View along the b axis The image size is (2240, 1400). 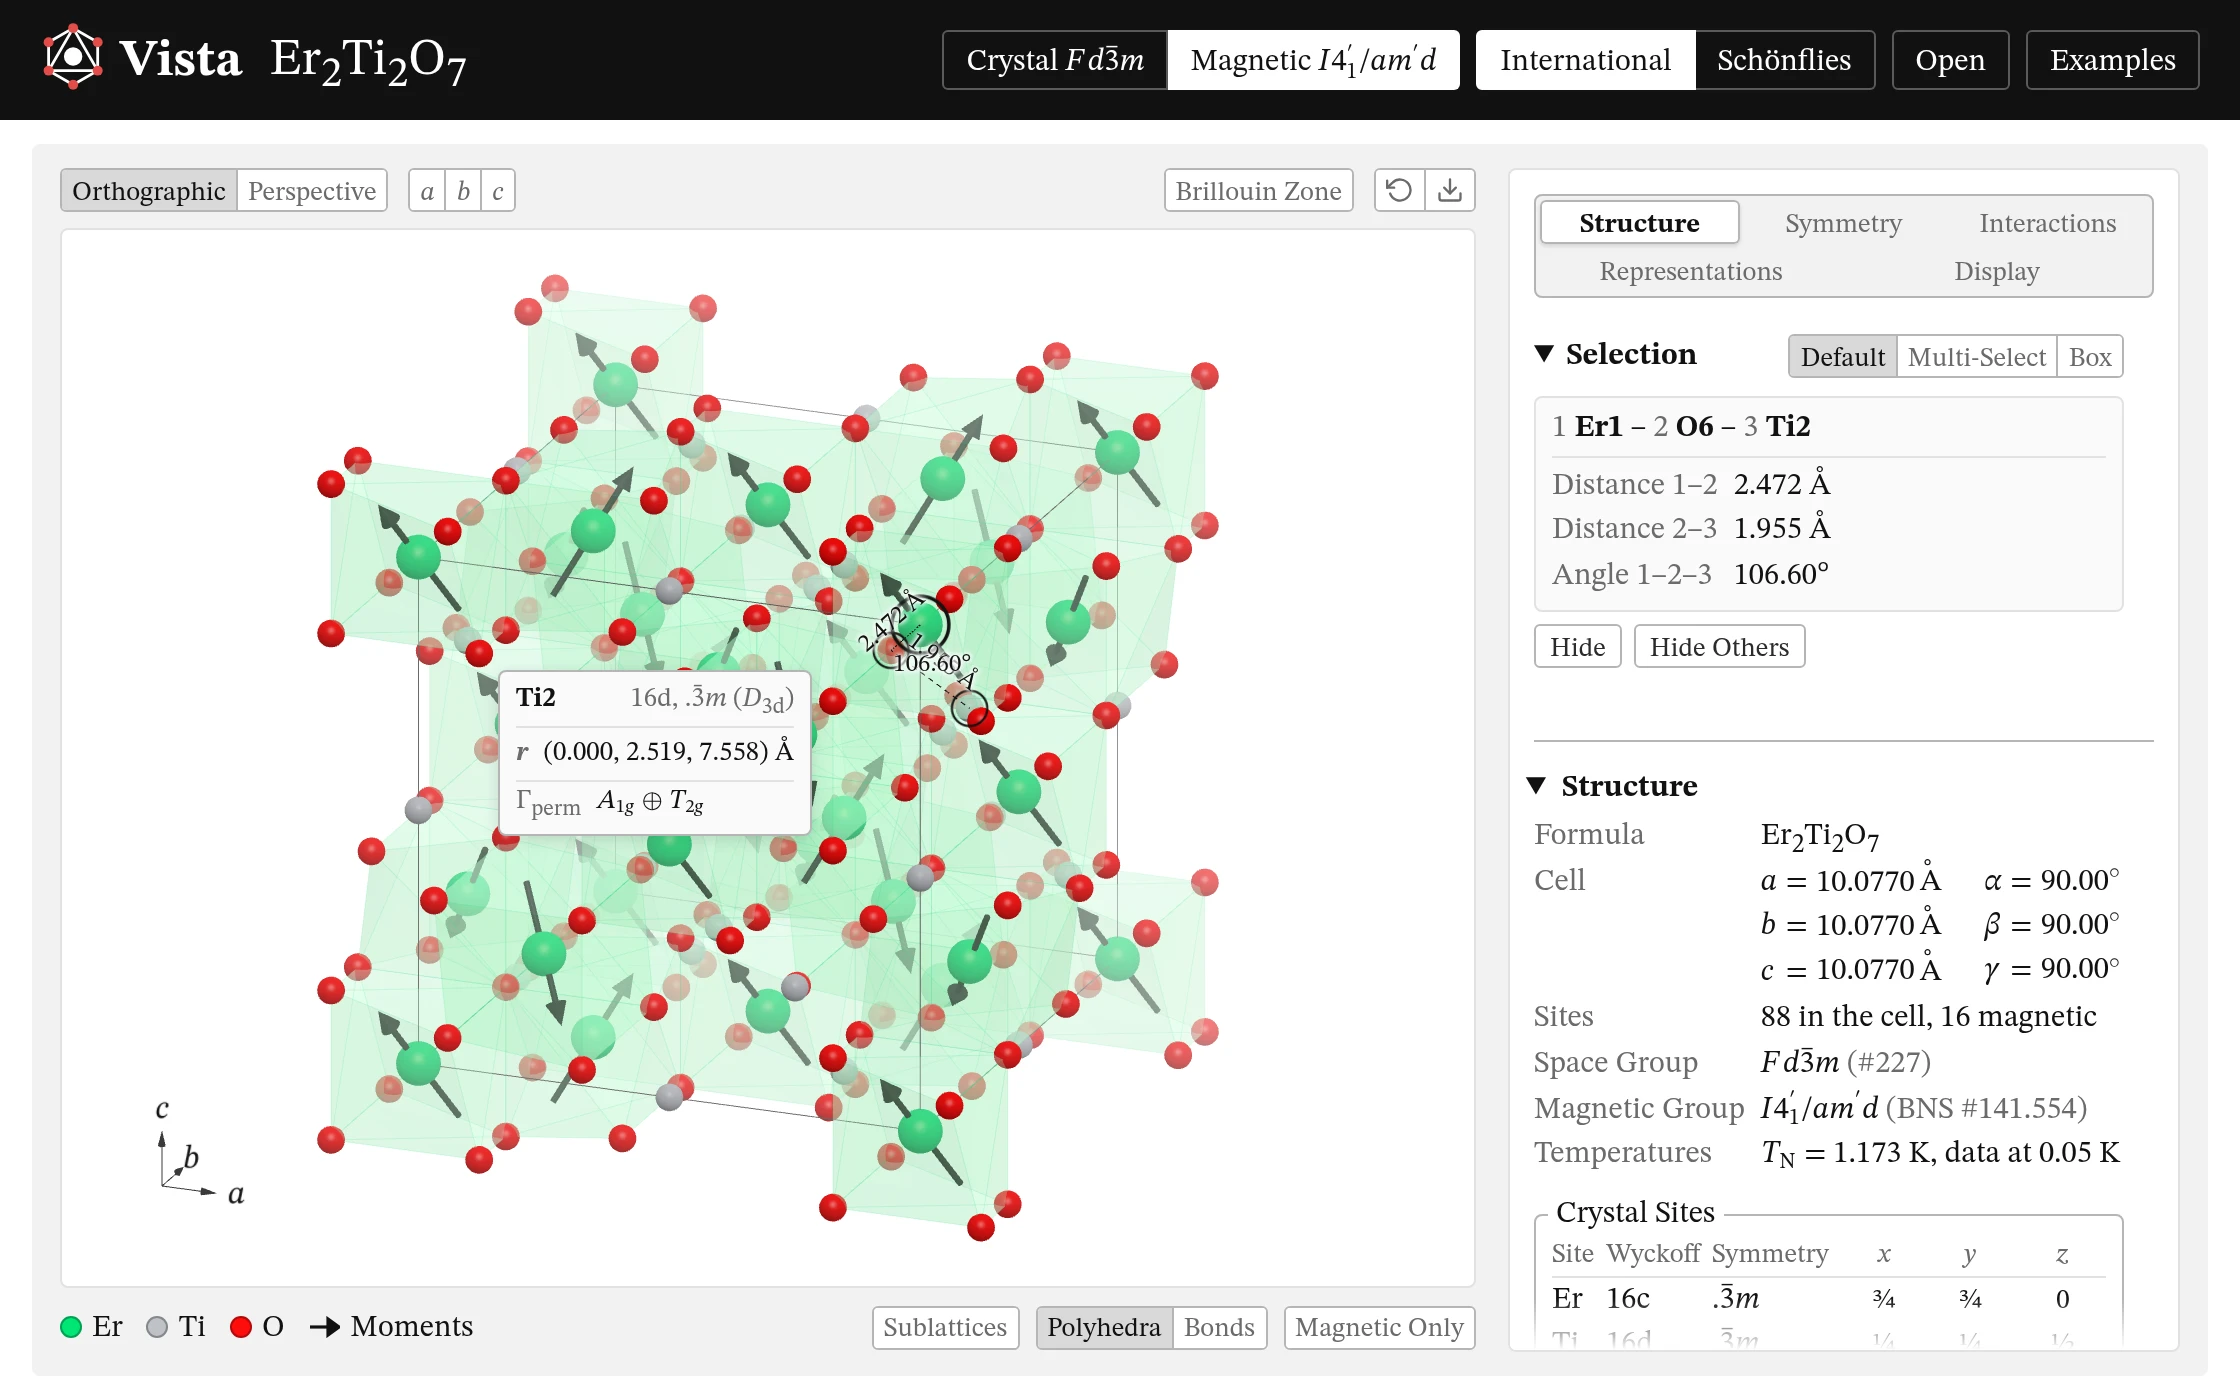coord(463,191)
